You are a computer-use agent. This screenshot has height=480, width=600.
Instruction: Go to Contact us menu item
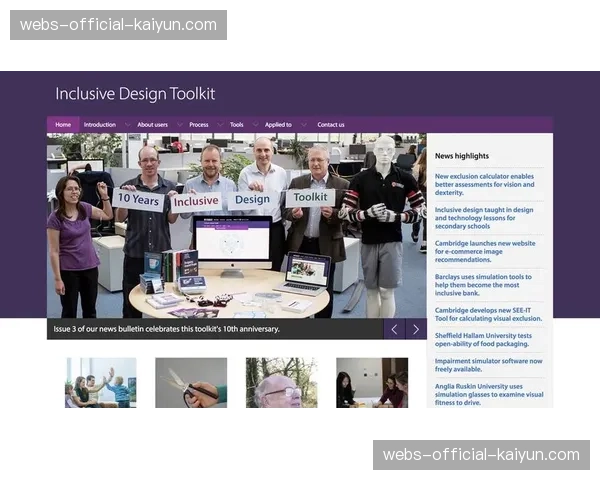click(330, 125)
